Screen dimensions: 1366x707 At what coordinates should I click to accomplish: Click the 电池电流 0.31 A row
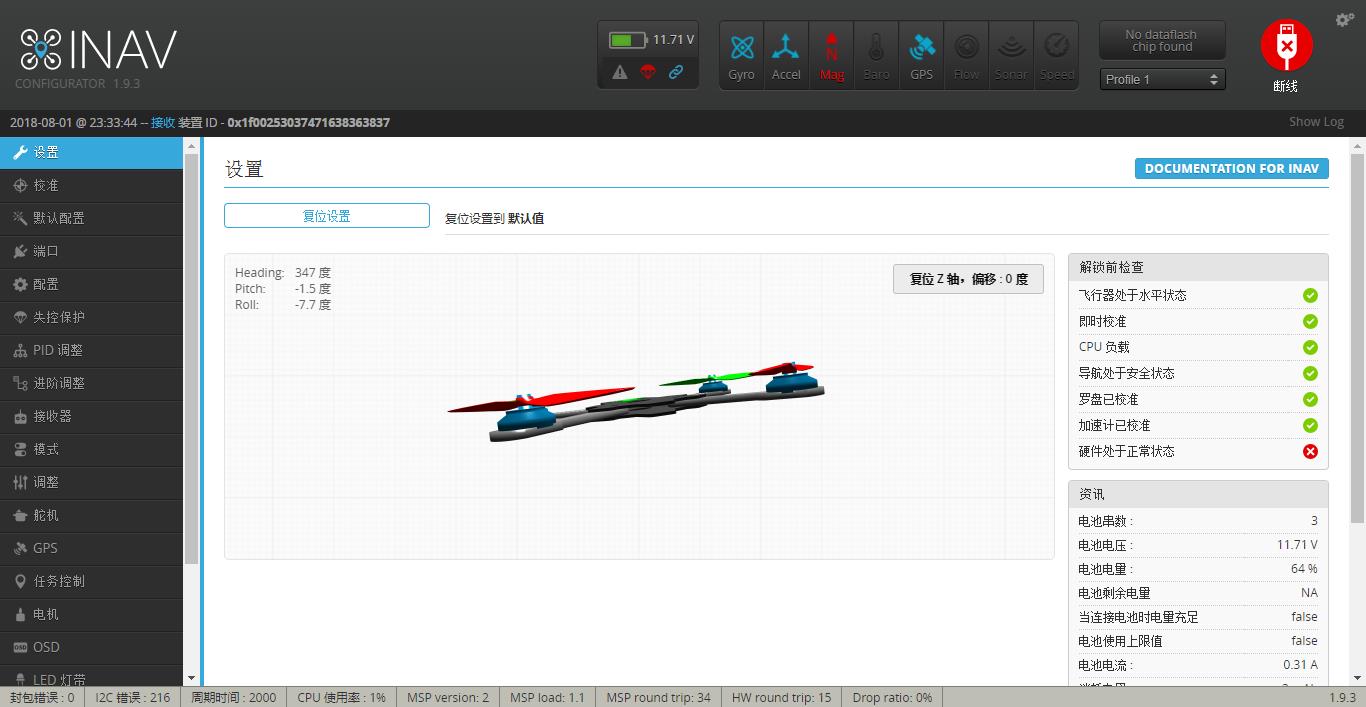tap(1198, 665)
